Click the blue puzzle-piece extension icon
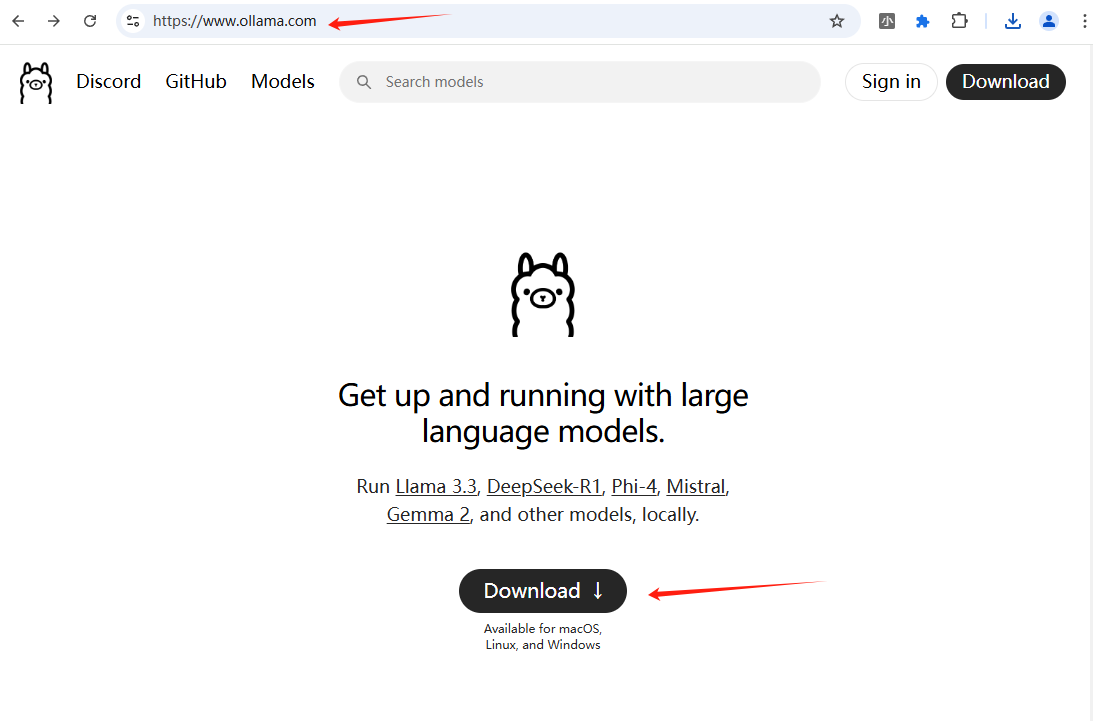This screenshot has width=1093, height=721. 922,21
